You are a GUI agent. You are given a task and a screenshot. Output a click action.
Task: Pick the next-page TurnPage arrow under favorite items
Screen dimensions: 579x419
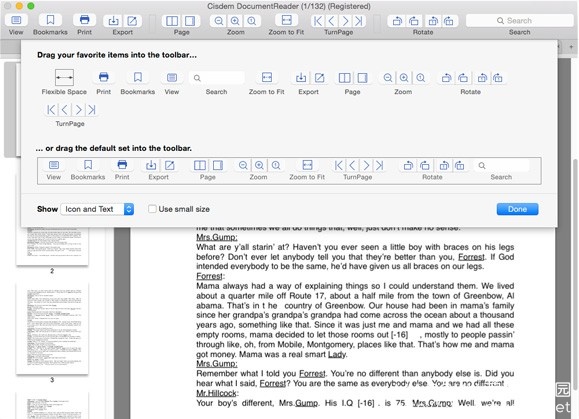tap(78, 110)
